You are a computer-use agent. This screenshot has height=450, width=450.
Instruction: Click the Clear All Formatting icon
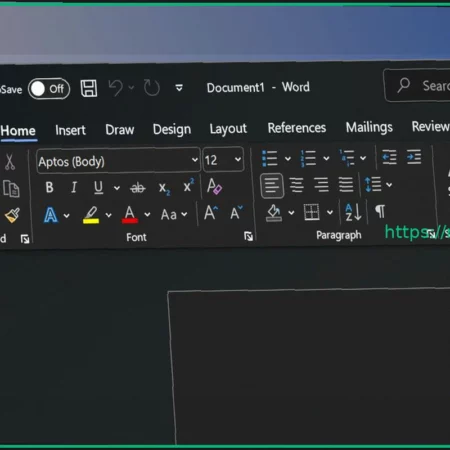(x=214, y=186)
